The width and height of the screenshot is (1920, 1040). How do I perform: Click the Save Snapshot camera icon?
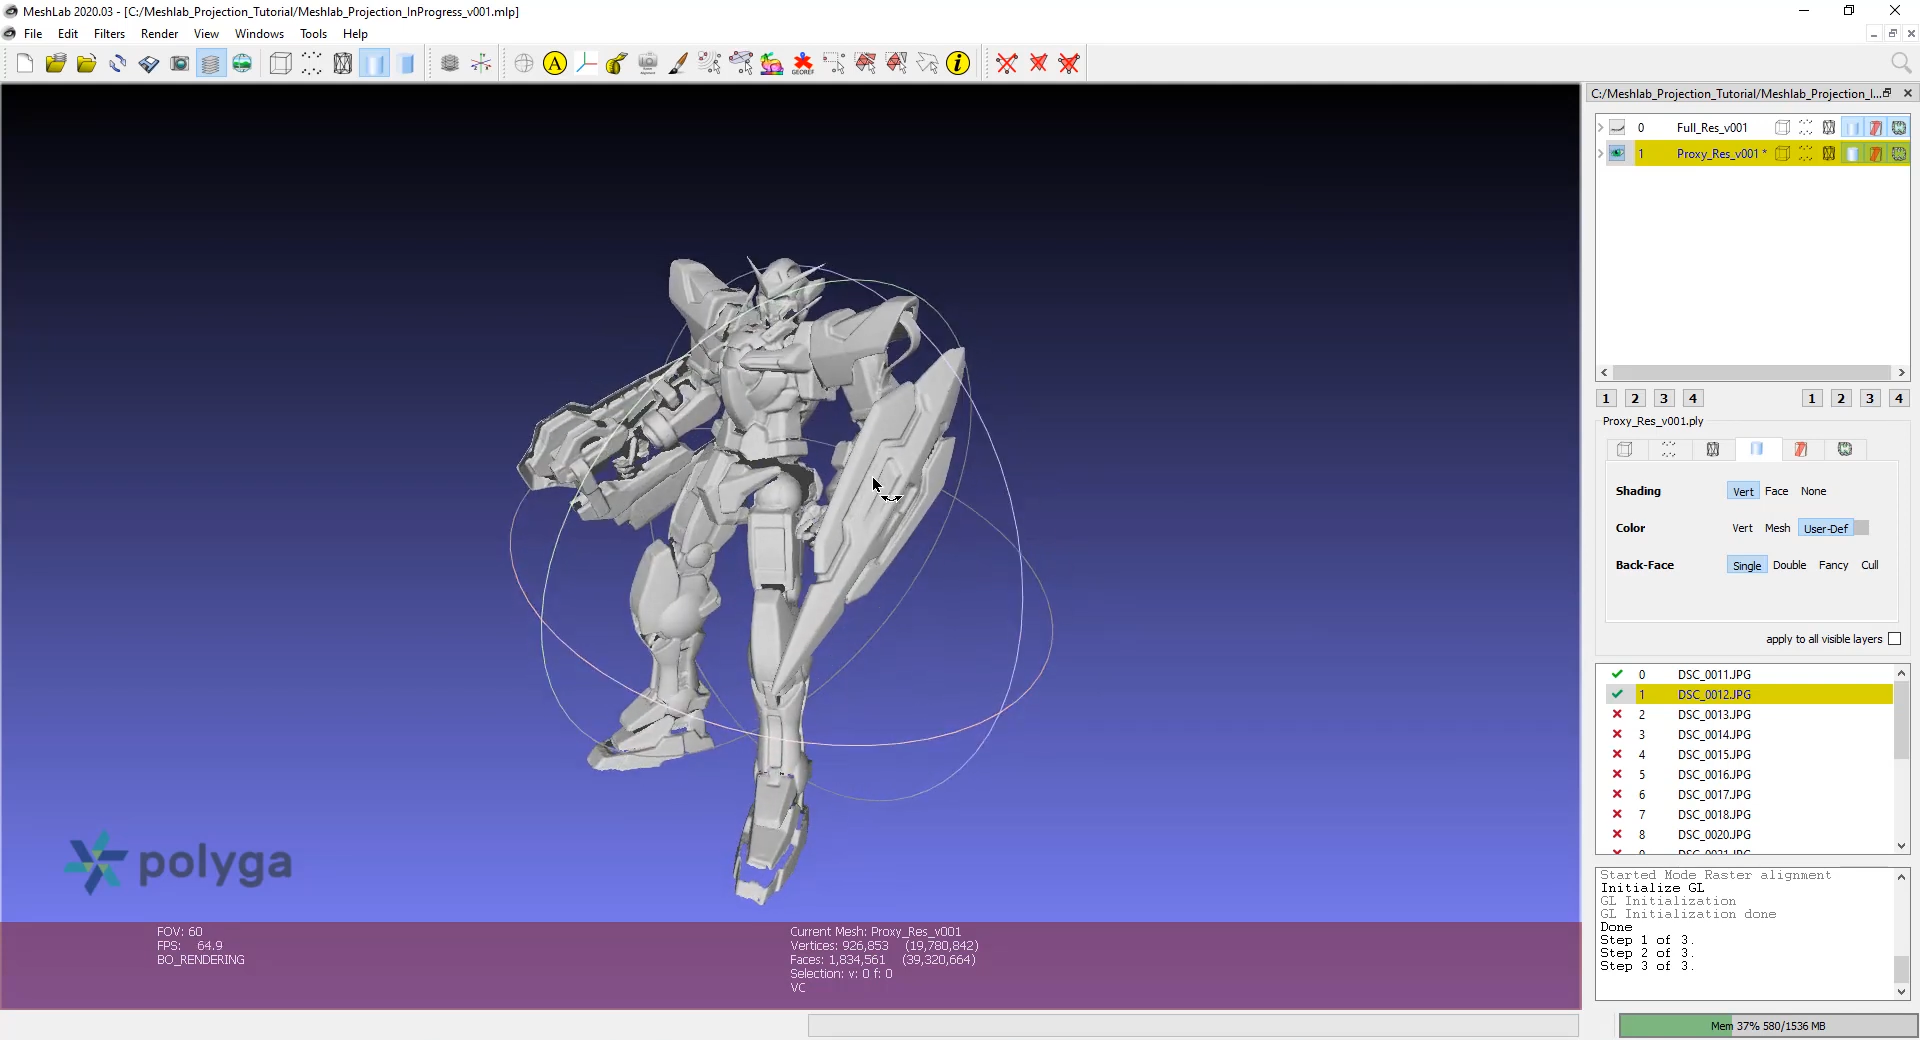pyautogui.click(x=180, y=64)
